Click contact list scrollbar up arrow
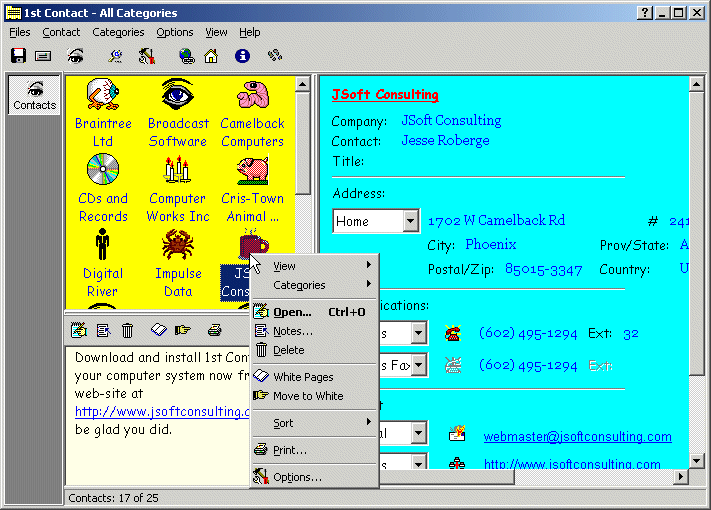This screenshot has width=711, height=510. coord(302,84)
